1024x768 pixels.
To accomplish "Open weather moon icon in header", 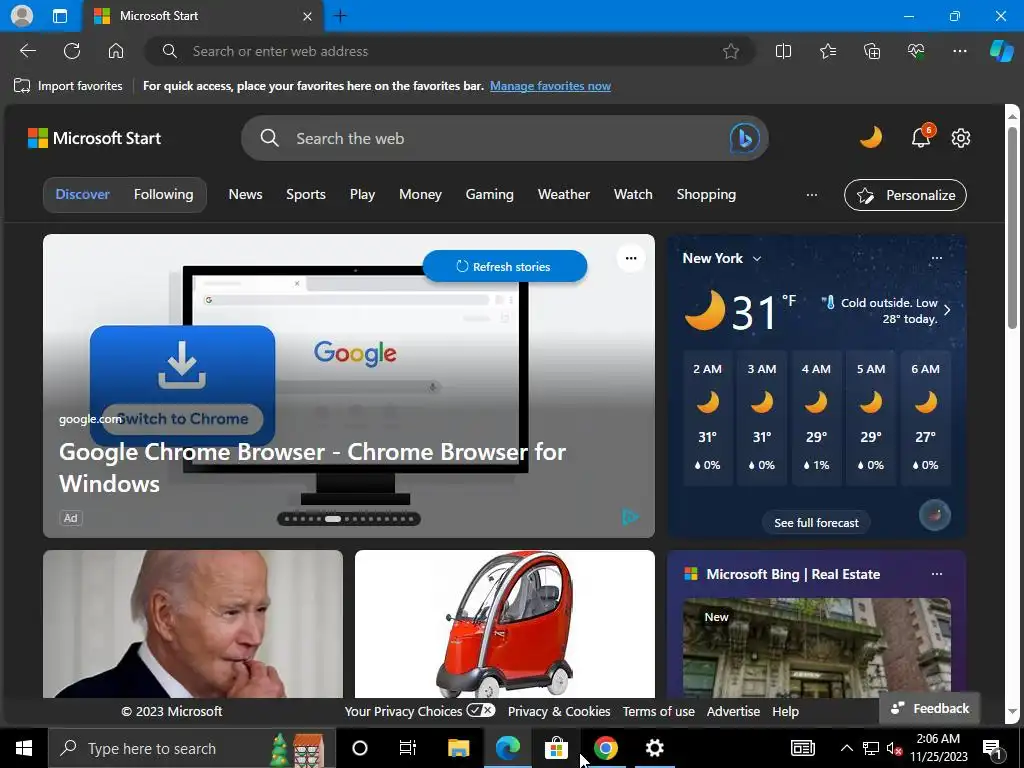I will (871, 138).
